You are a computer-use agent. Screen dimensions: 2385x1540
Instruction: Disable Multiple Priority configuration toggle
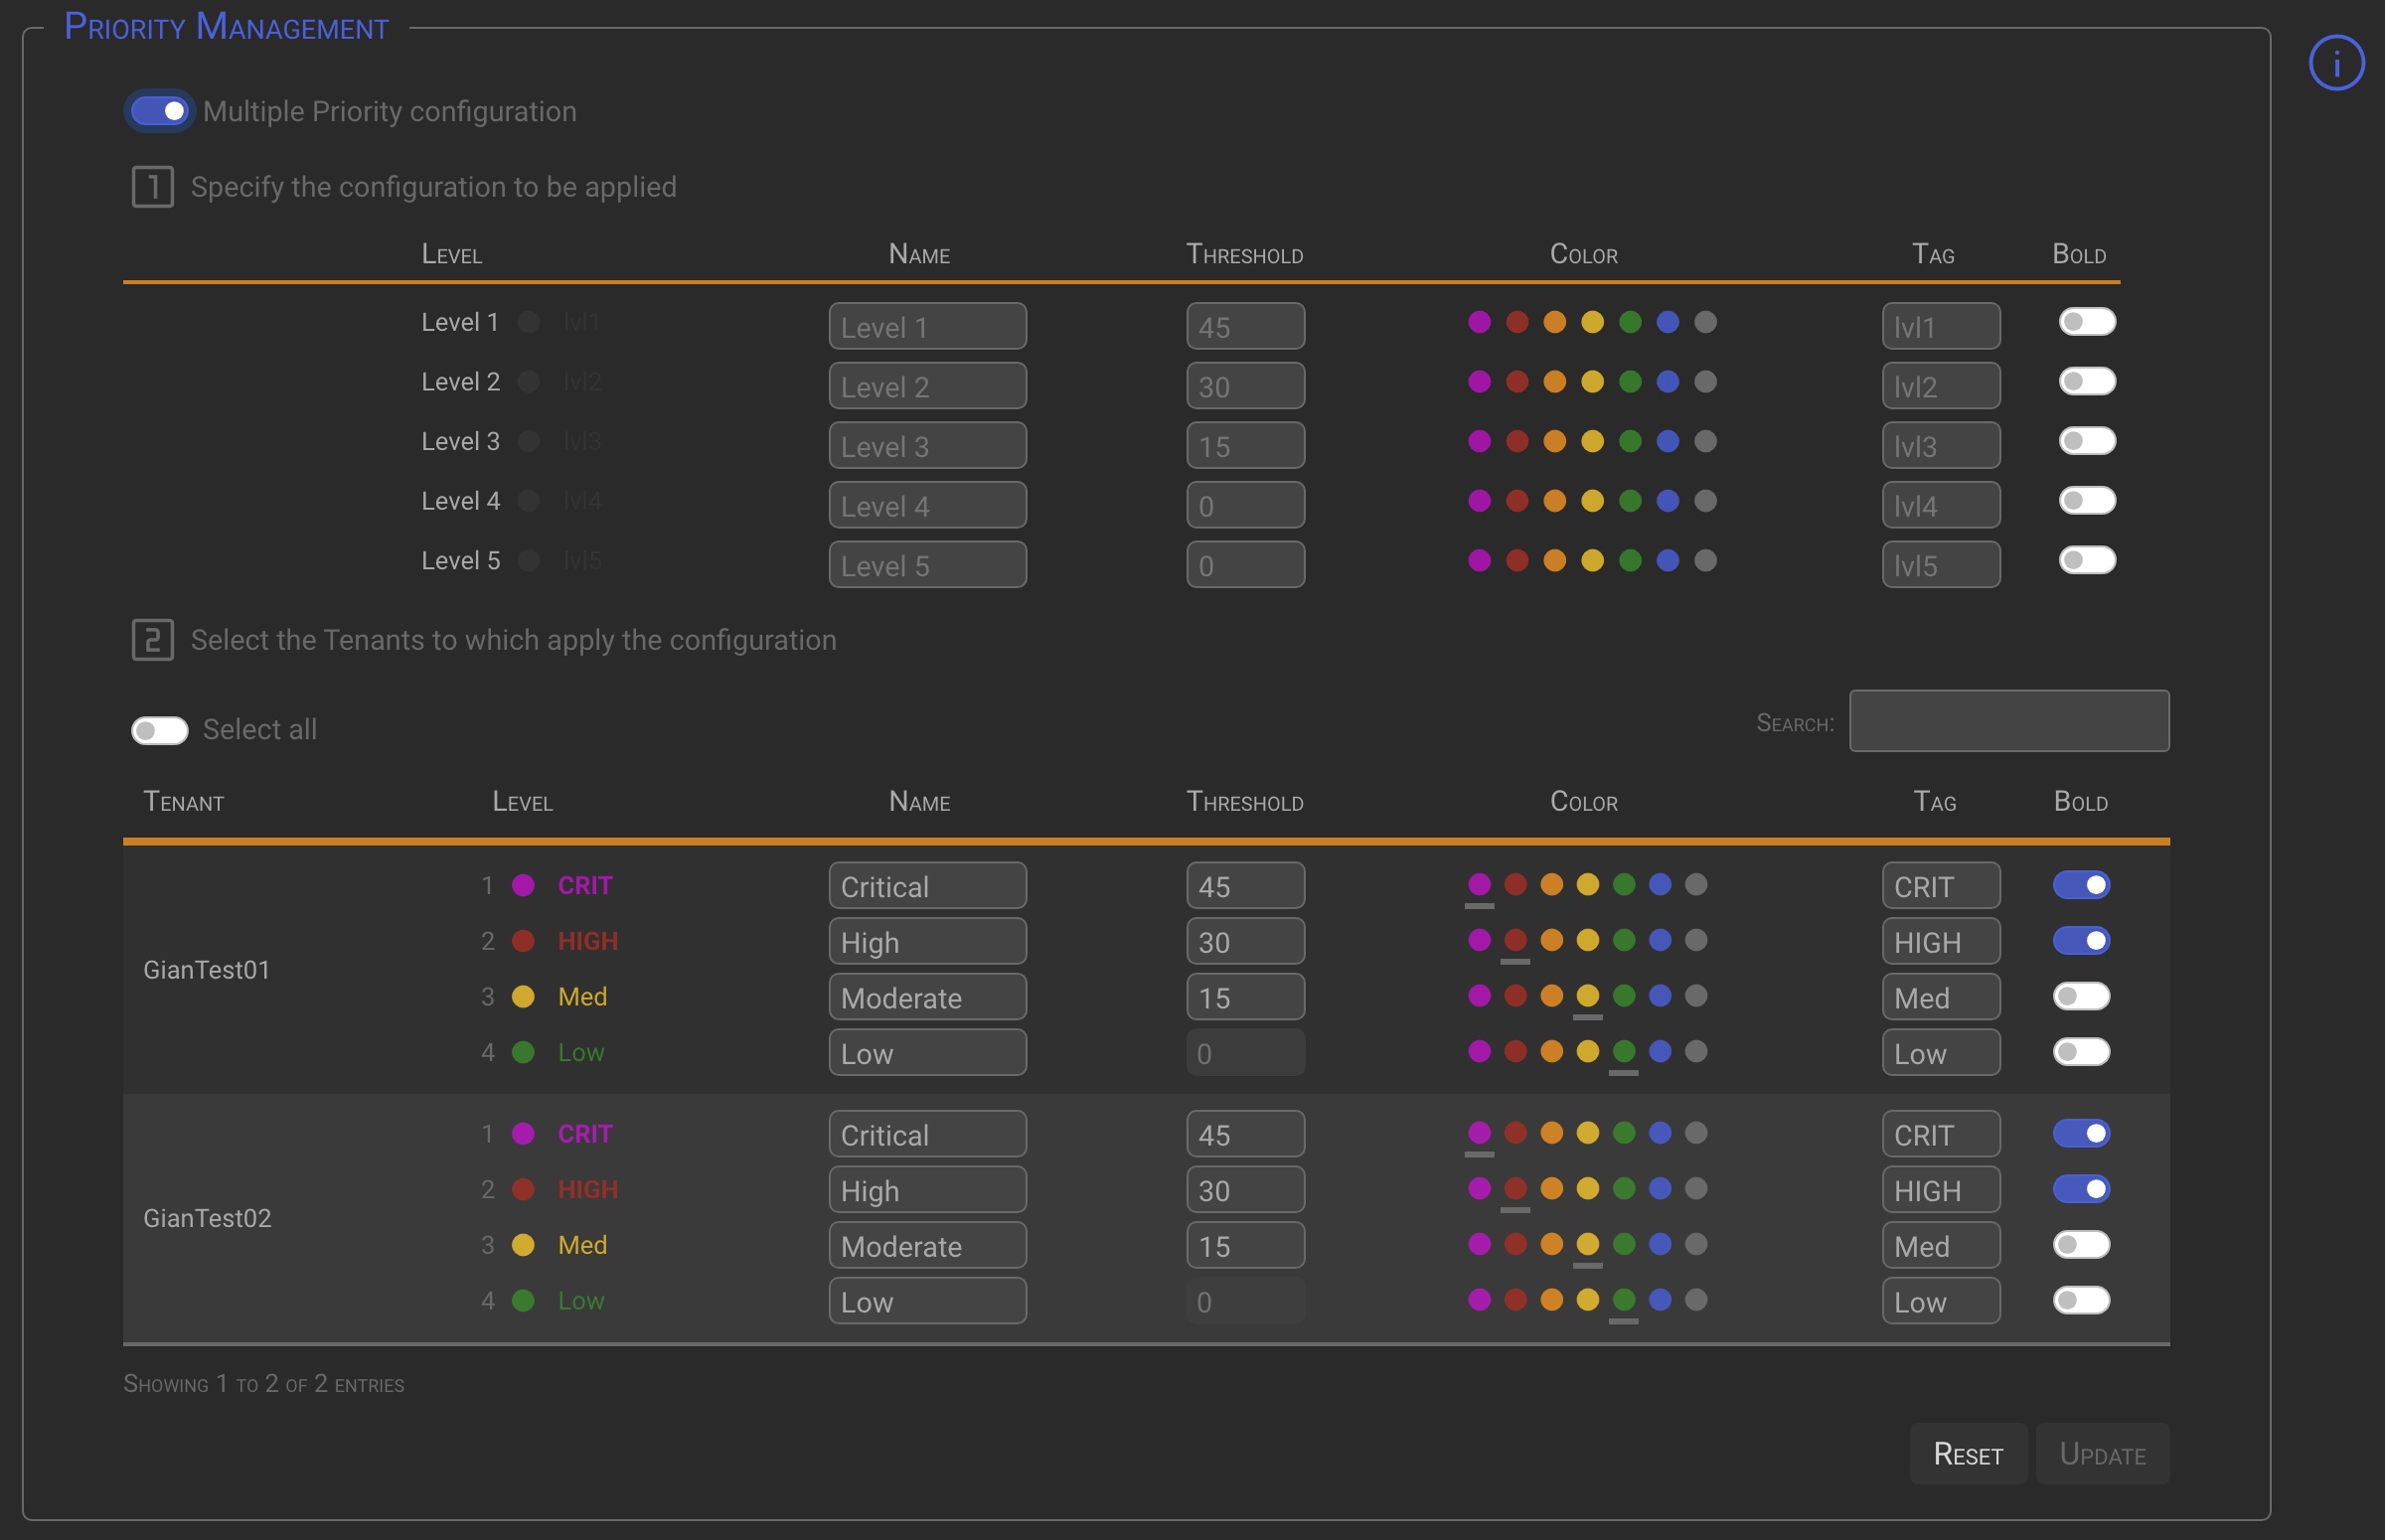(x=159, y=111)
